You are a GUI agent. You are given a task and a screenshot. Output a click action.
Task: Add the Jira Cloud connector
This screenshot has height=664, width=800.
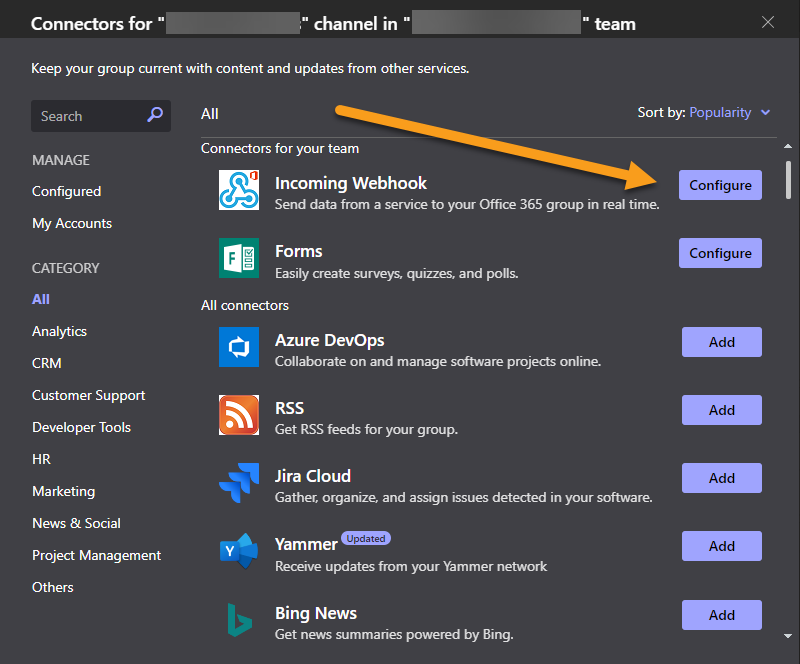pos(721,478)
